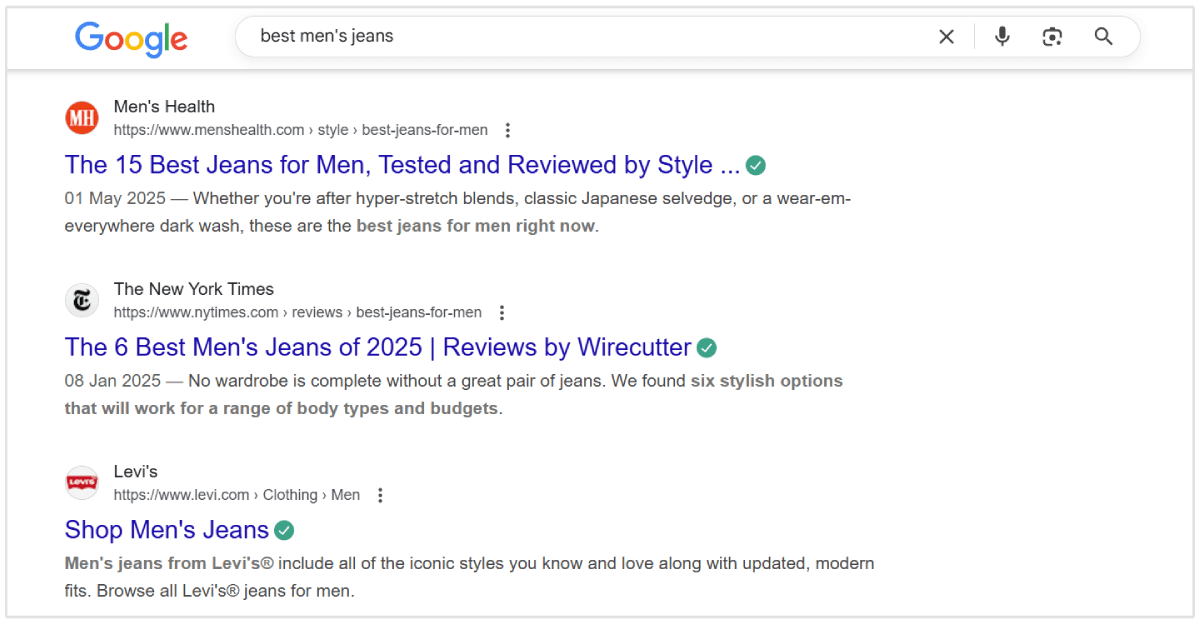Clear the search query with X
Screen dimensions: 1200x625
[x=946, y=37]
